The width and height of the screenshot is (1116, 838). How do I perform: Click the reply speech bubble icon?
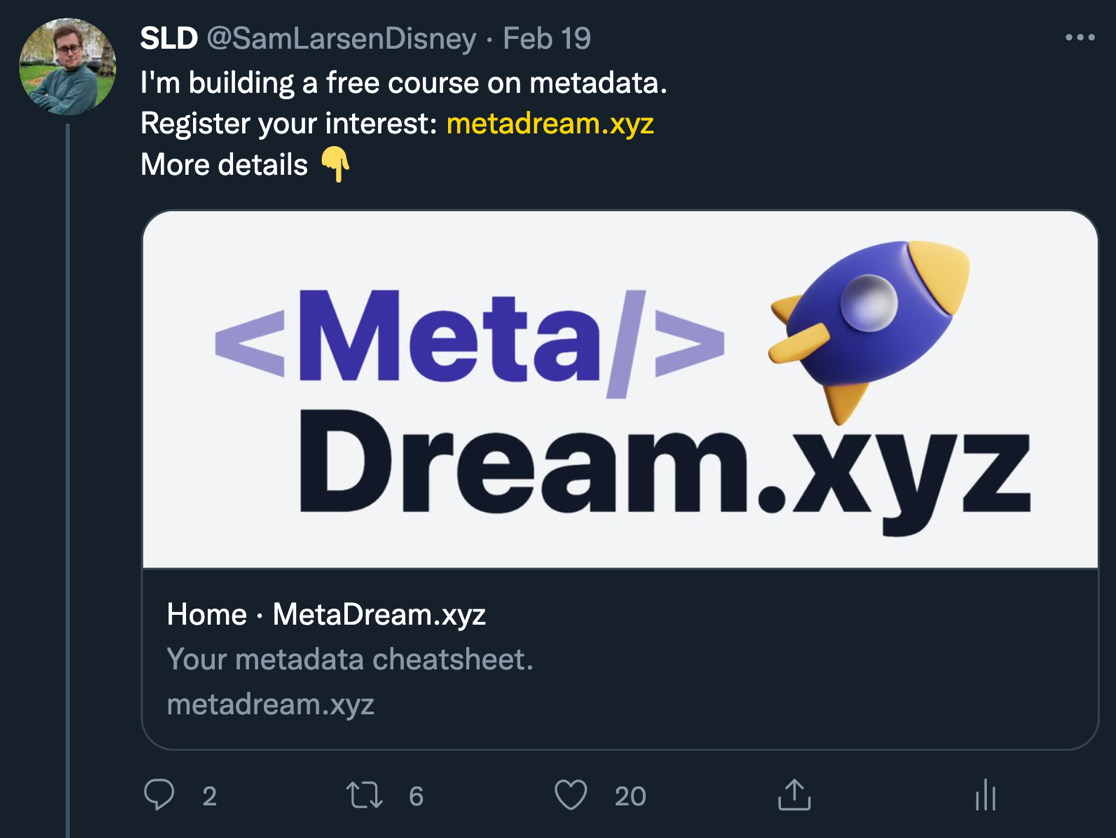click(x=159, y=795)
